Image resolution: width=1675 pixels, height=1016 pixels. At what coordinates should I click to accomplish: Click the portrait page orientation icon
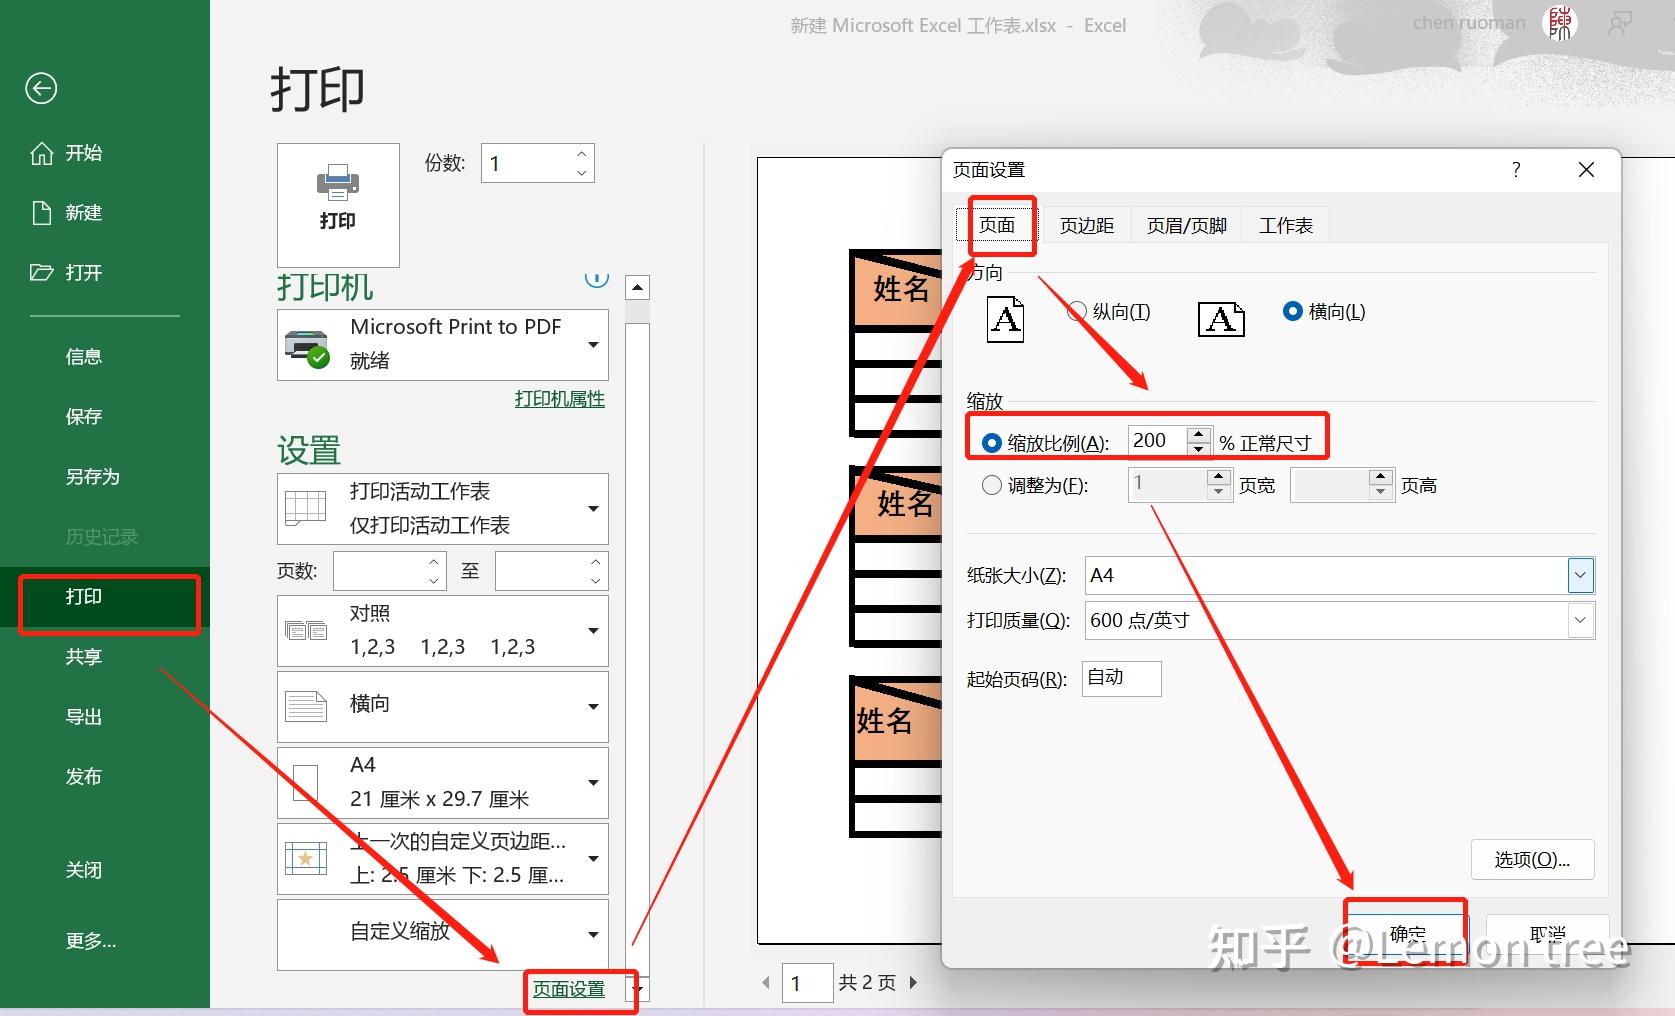pyautogui.click(x=1006, y=320)
